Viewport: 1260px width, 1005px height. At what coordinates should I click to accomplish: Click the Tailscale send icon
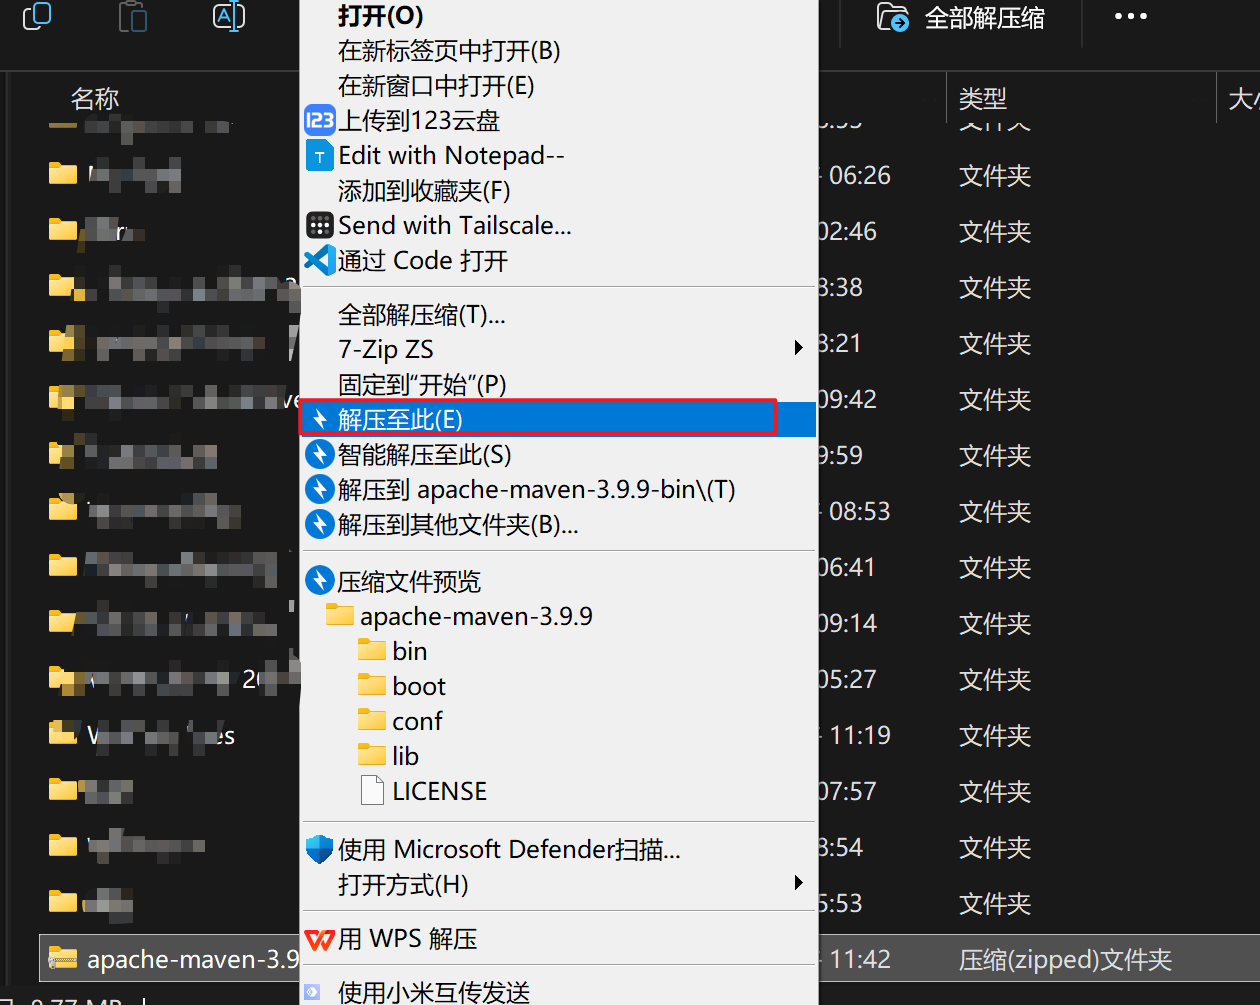click(319, 226)
